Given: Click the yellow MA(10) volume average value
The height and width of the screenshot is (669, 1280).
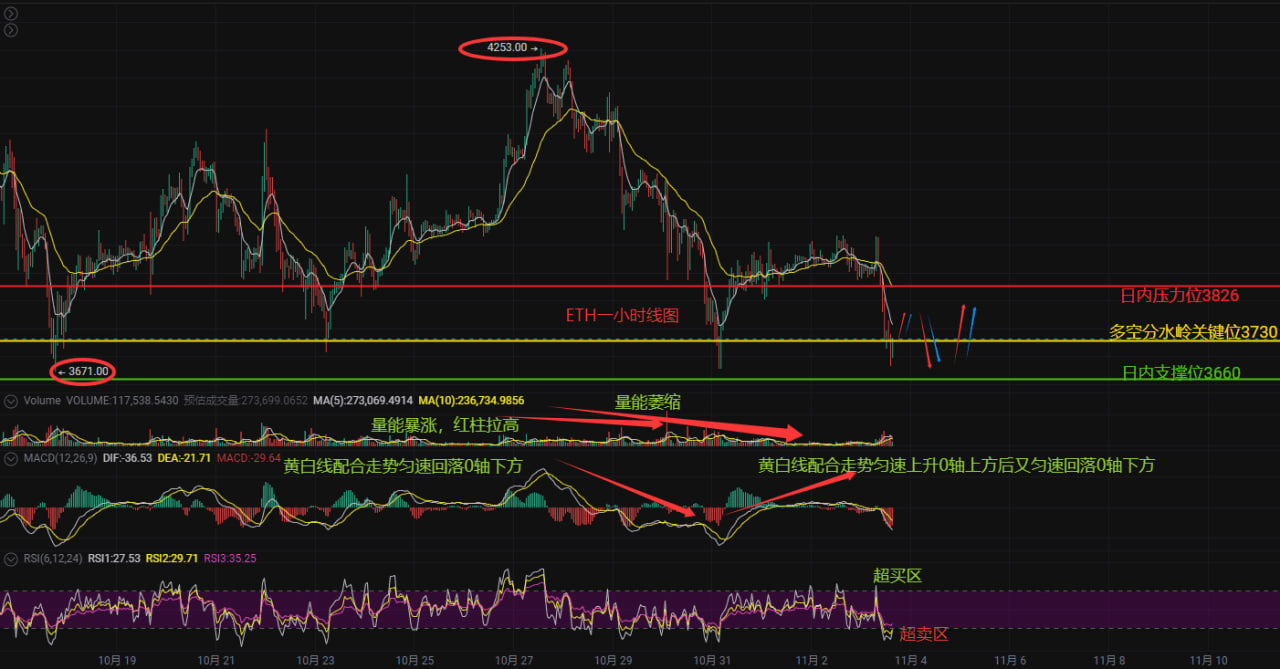Looking at the screenshot, I should [x=471, y=400].
